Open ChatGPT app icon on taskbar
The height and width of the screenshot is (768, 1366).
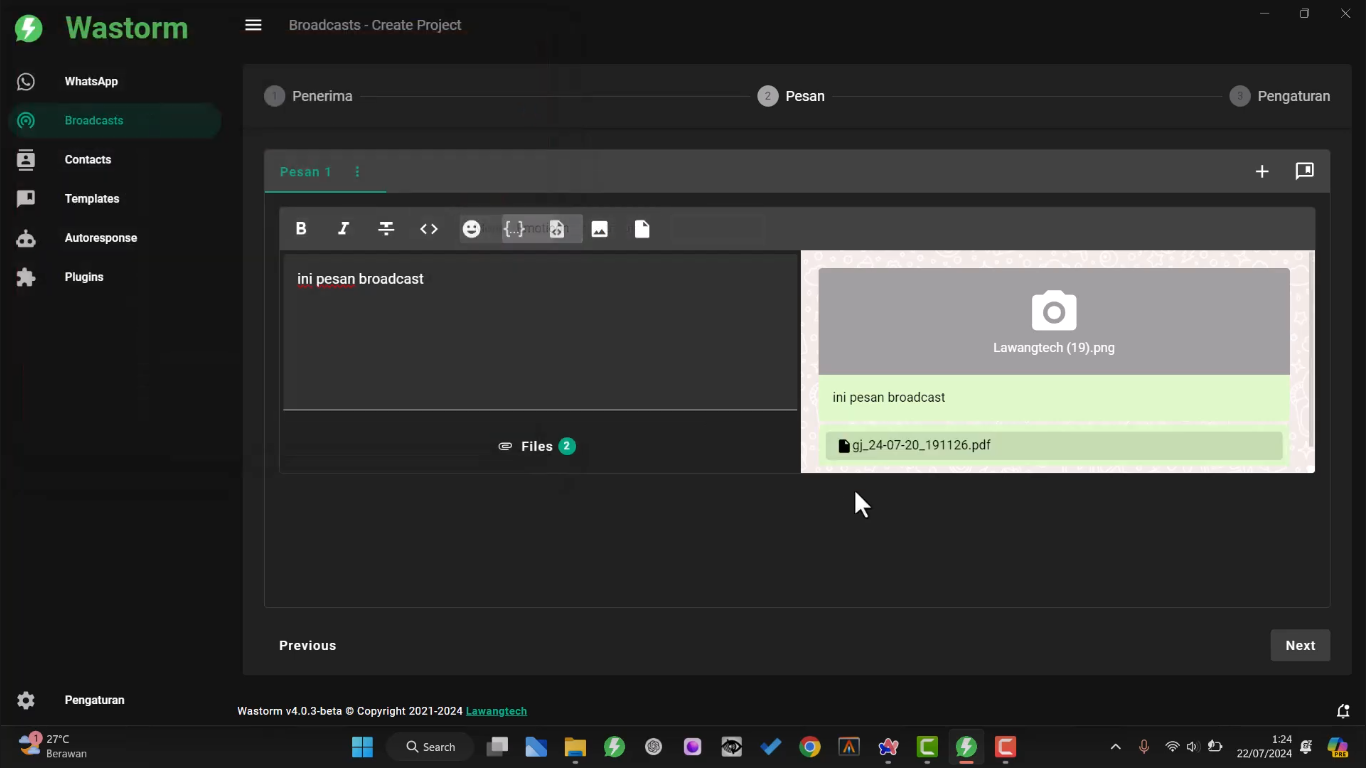coord(653,747)
